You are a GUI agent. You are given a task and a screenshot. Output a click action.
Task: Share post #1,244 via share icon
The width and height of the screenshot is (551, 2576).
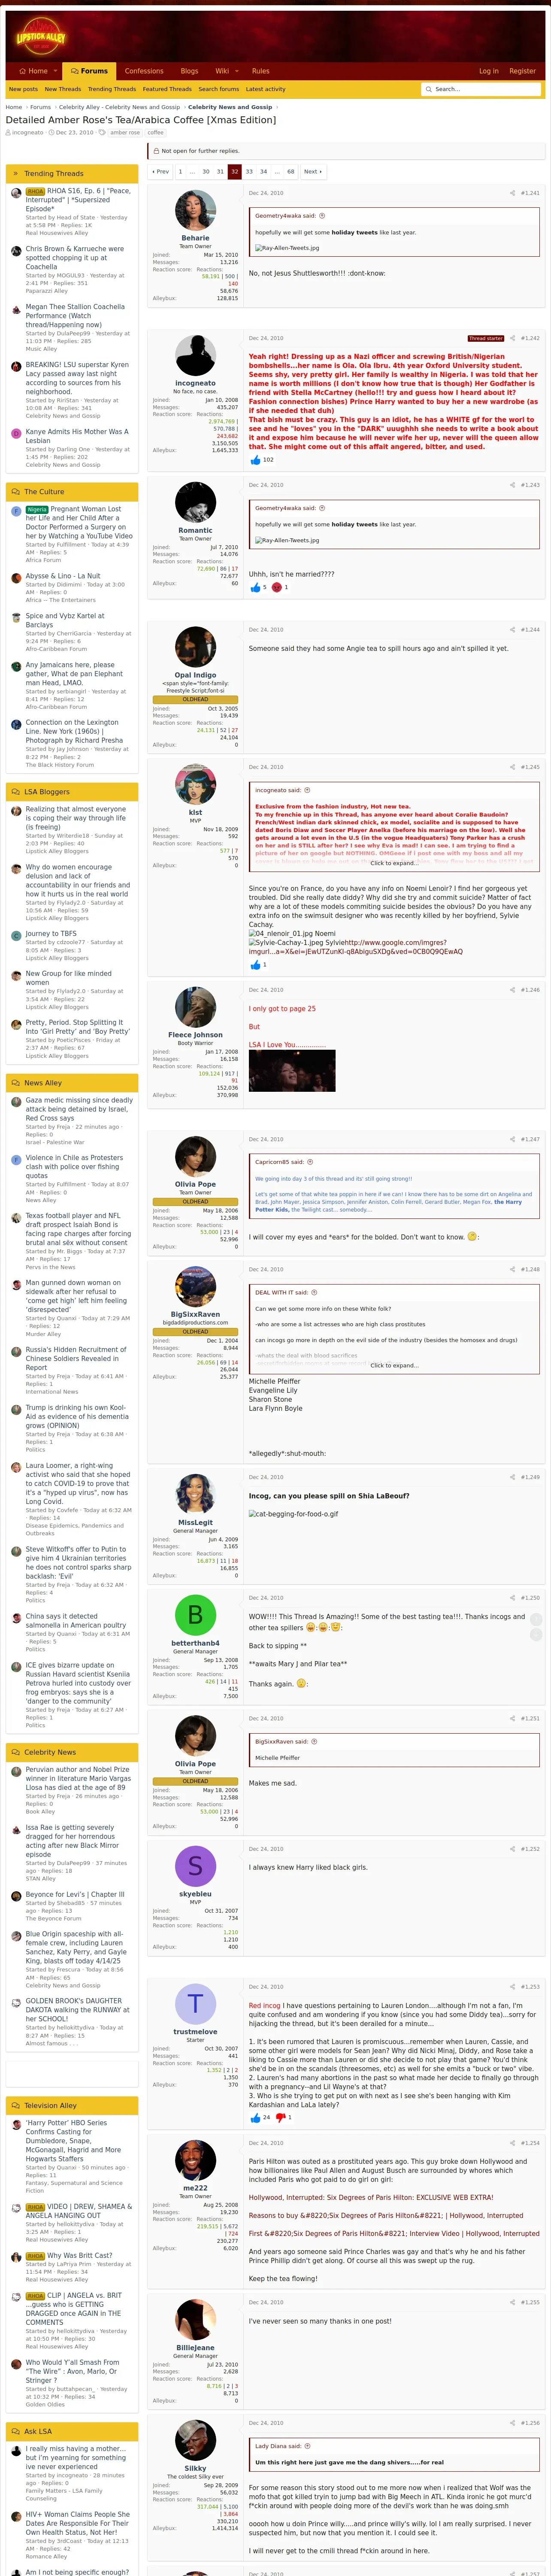click(513, 630)
